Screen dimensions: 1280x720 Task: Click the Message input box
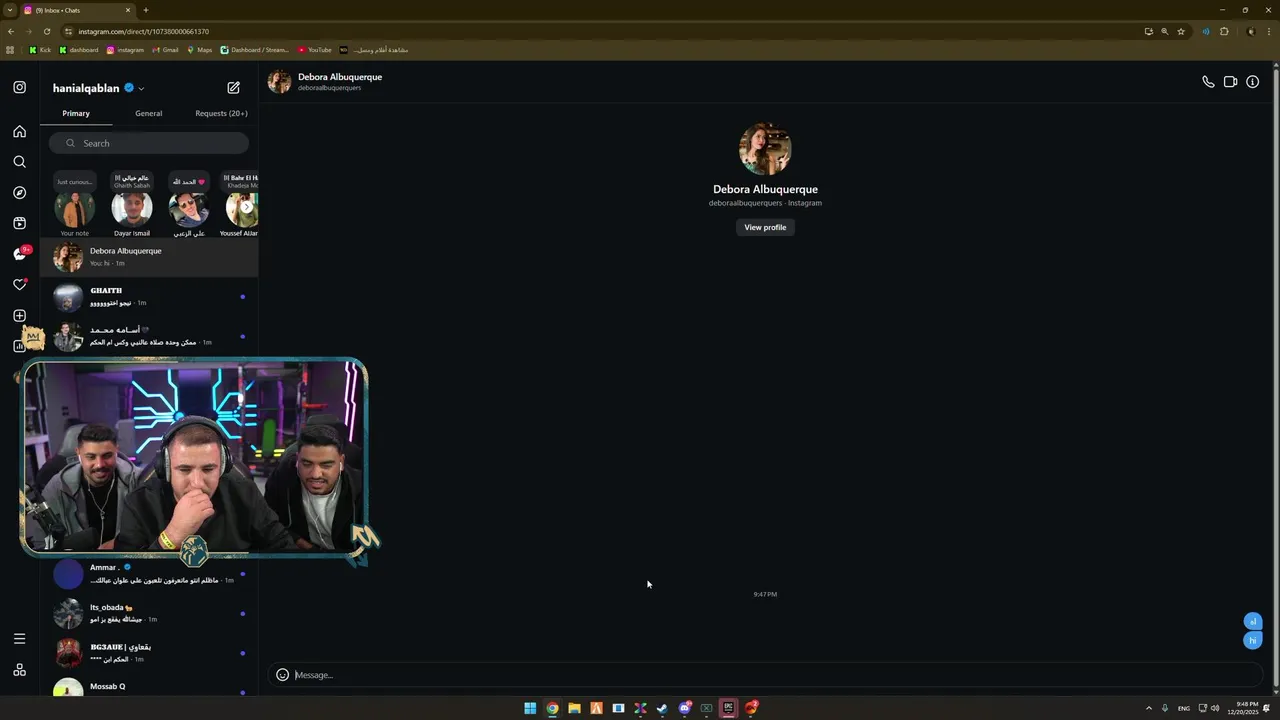[x=765, y=675]
